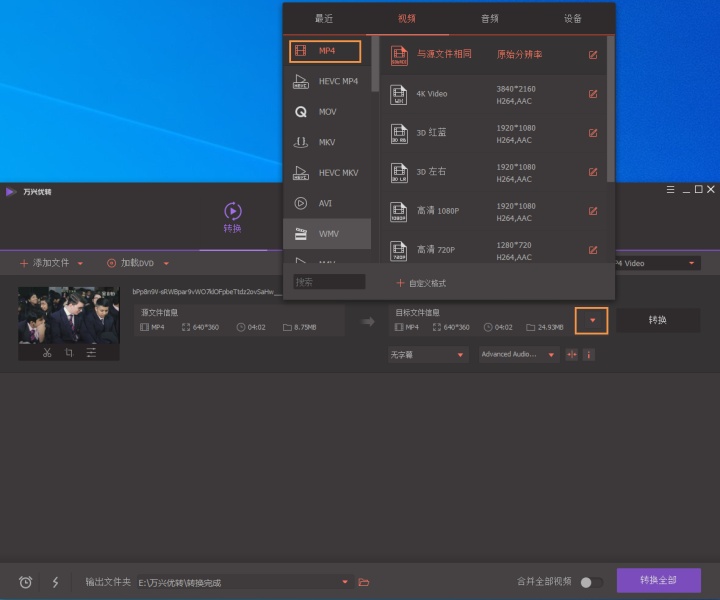720x600 pixels.
Task: Click the info icon next to audio dropdown
Action: click(x=589, y=354)
